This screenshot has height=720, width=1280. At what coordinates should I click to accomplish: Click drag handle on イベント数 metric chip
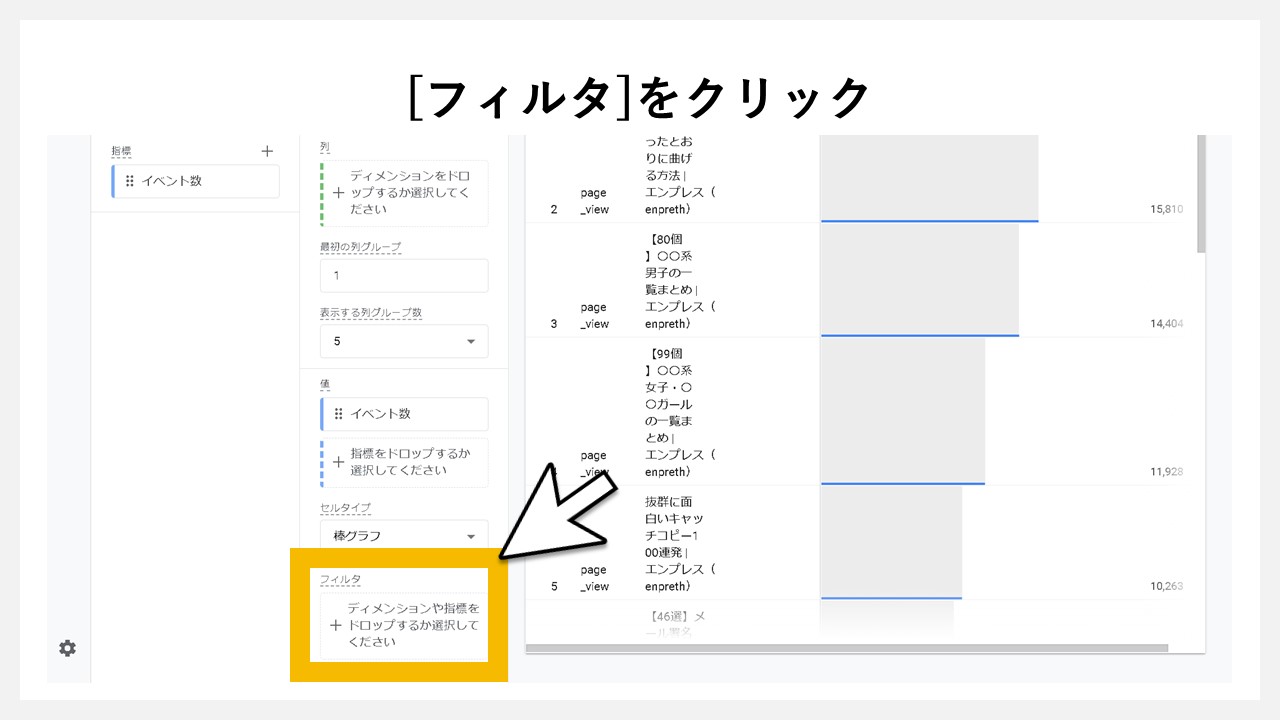click(131, 181)
